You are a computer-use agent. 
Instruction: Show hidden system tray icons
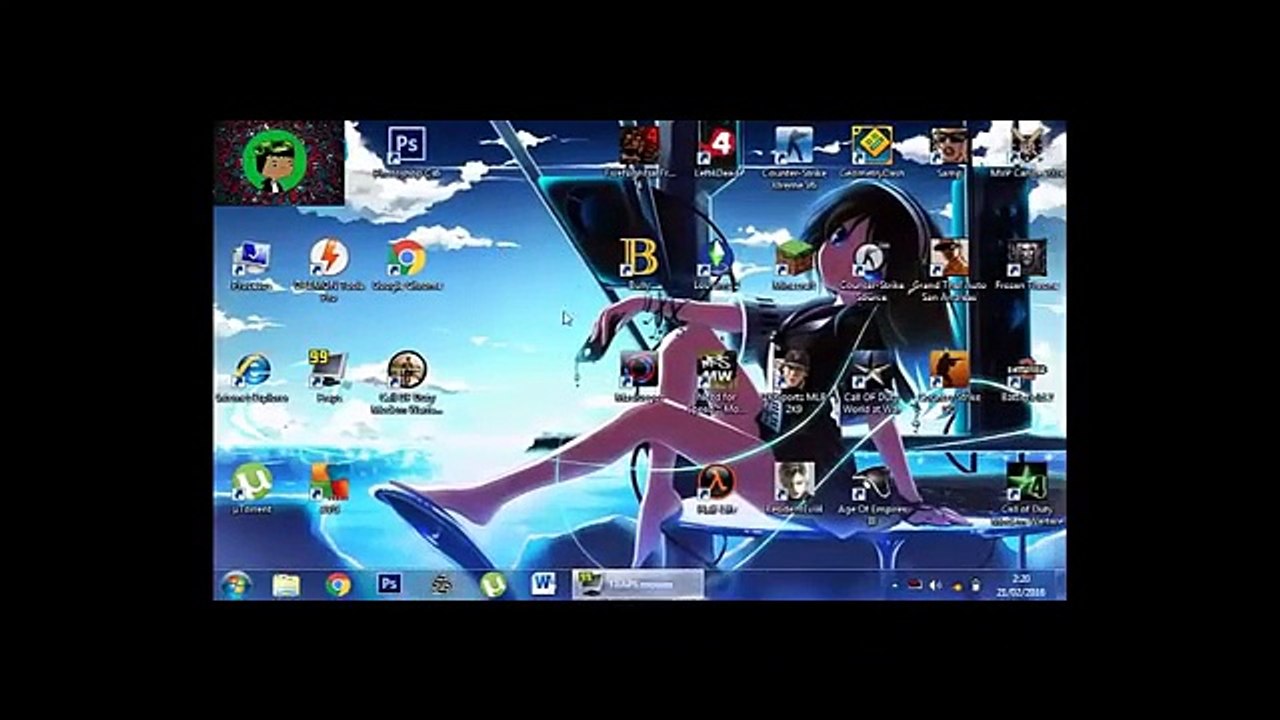894,585
